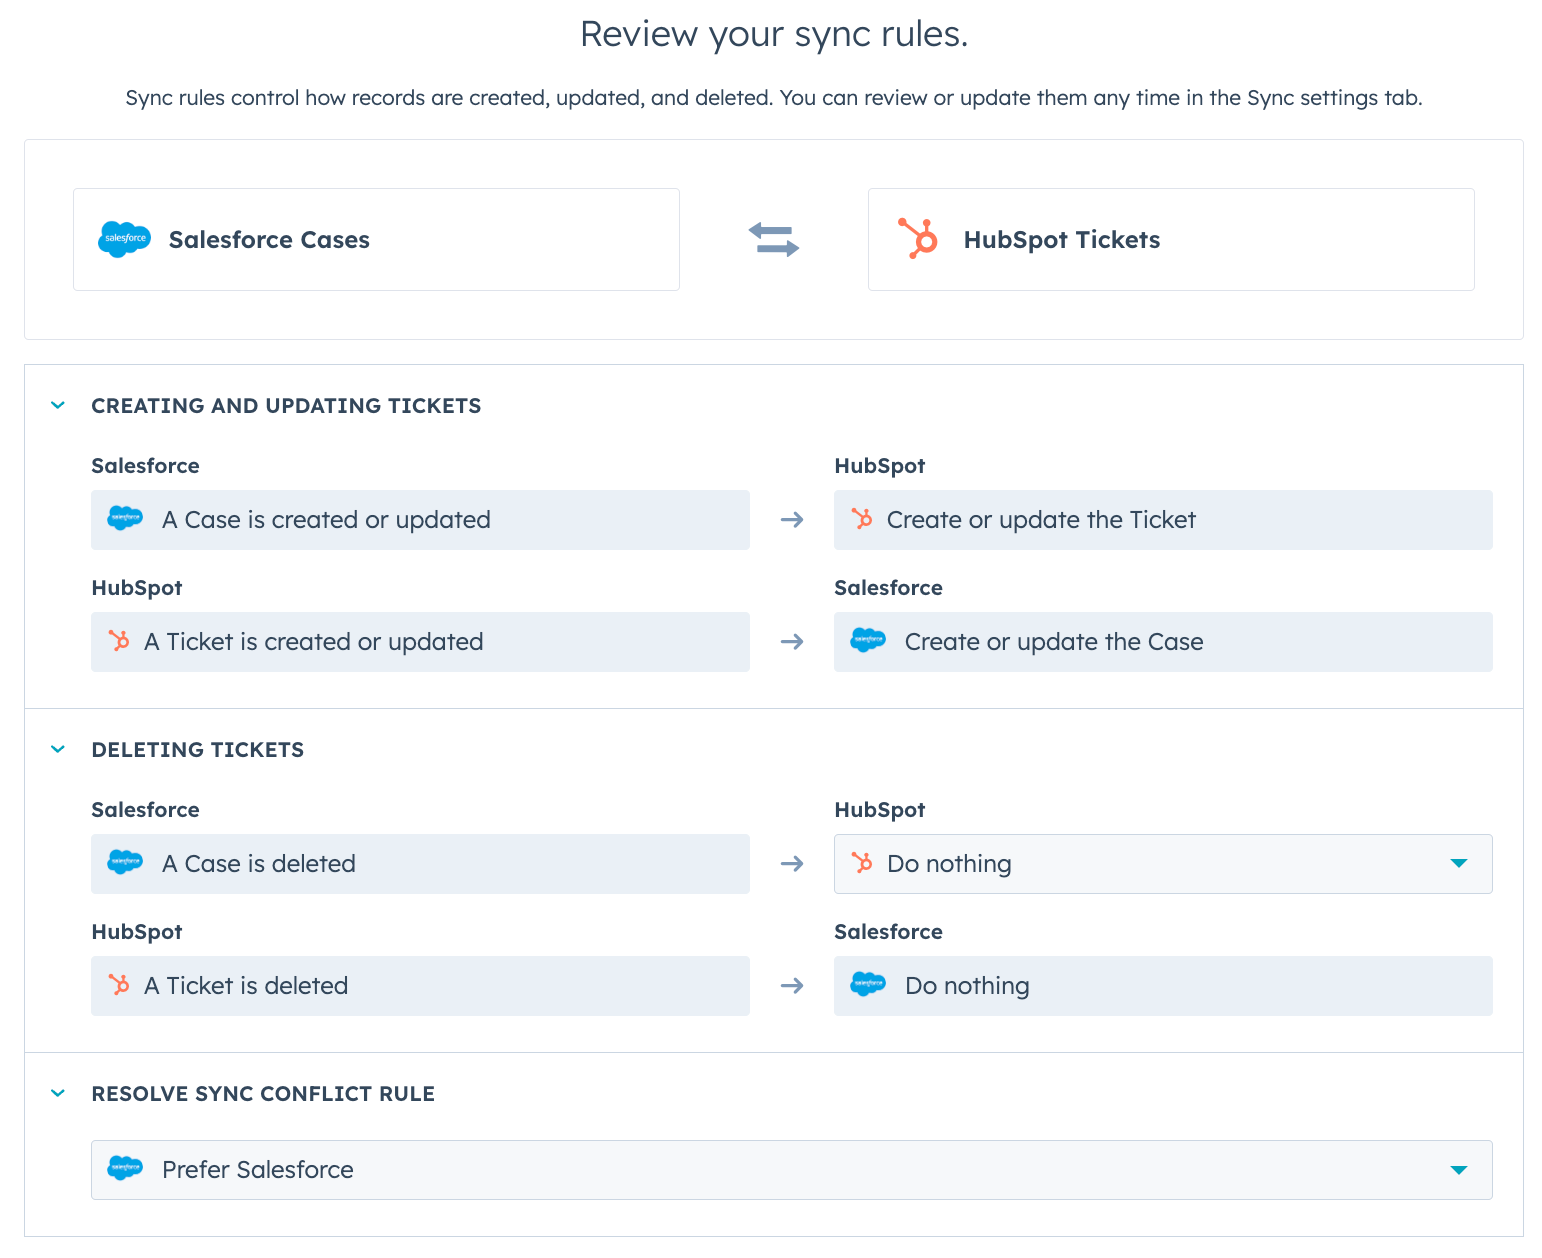The image size is (1542, 1258).
Task: Collapse the Creating and Updating Tickets section
Action: point(58,405)
